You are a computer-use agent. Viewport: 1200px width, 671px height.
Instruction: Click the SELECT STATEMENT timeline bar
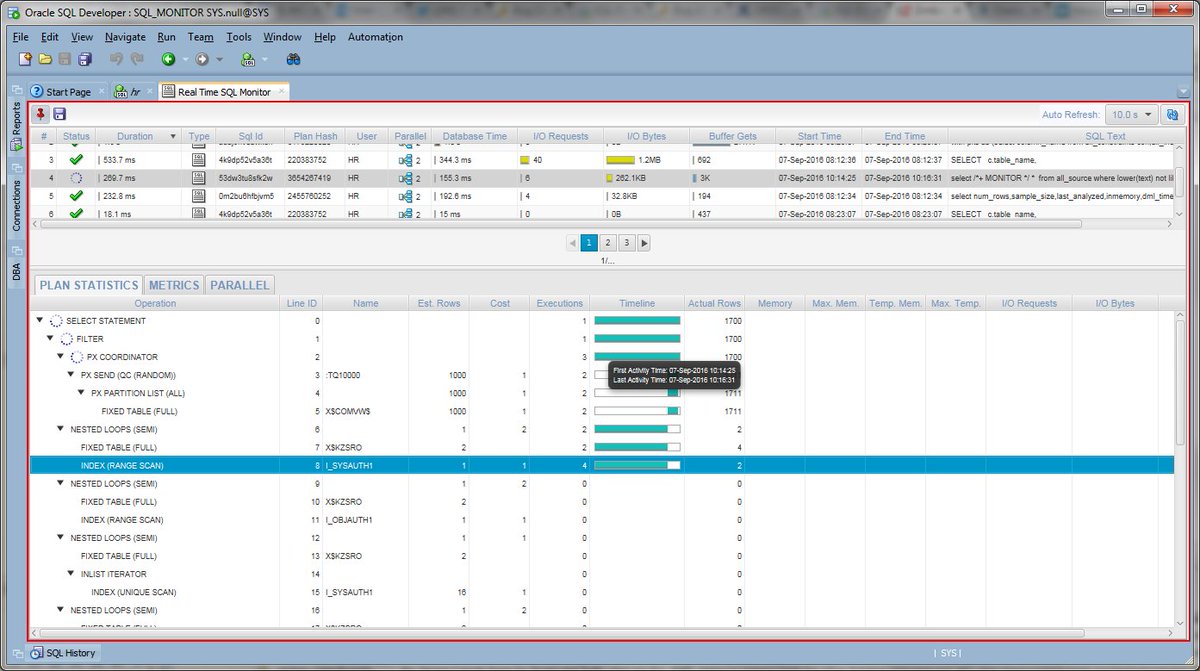click(x=638, y=321)
